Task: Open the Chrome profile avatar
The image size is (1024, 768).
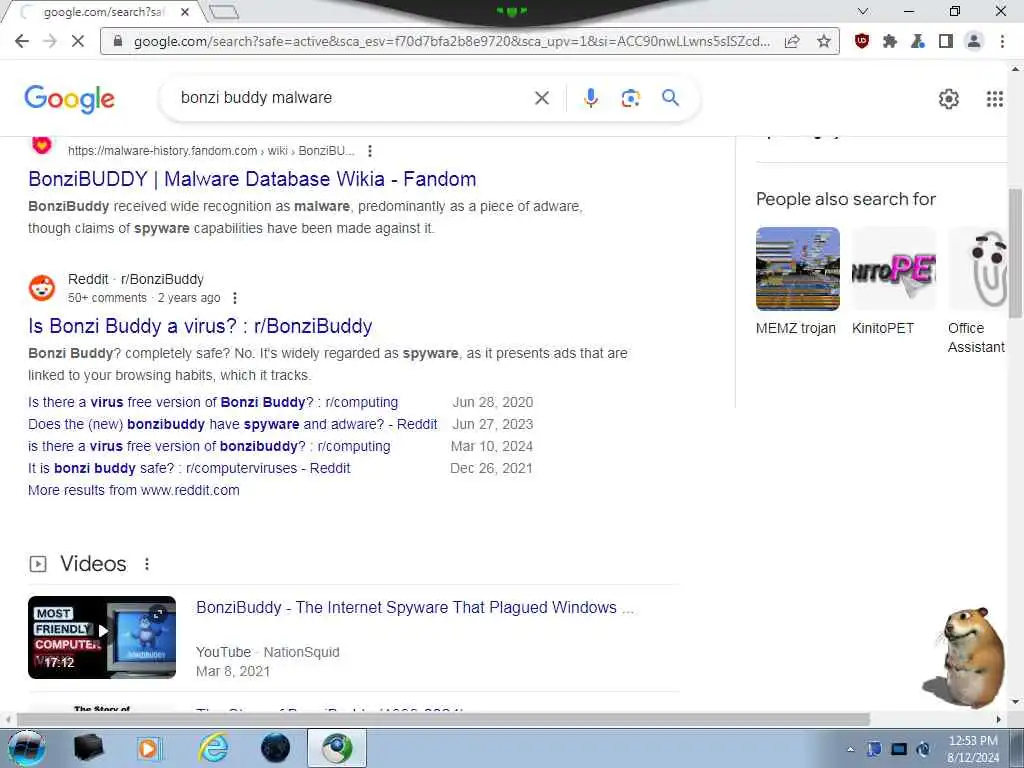Action: 974,41
